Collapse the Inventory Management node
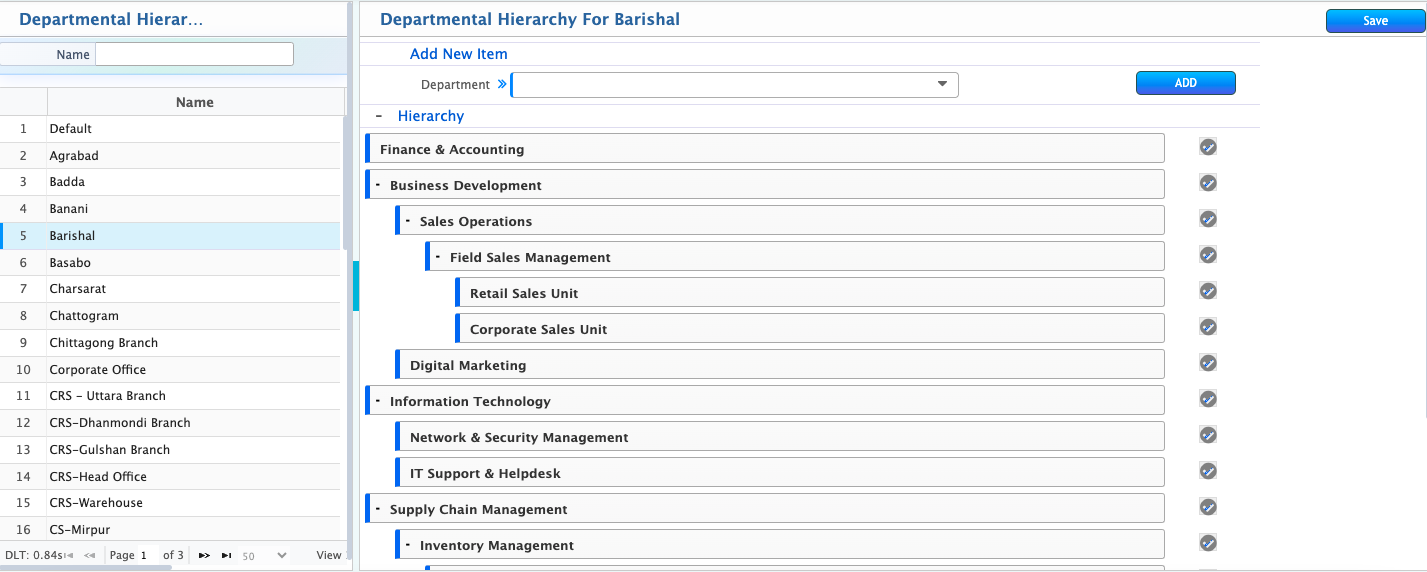1427x572 pixels. tap(408, 545)
